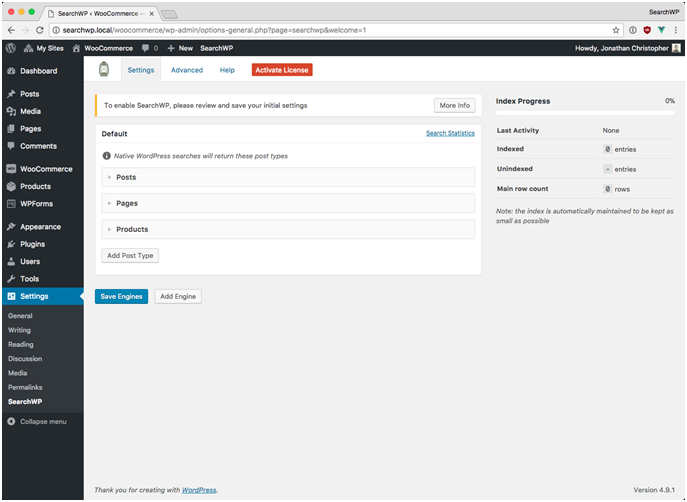
Task: Open a new browser tab
Action: [169, 14]
